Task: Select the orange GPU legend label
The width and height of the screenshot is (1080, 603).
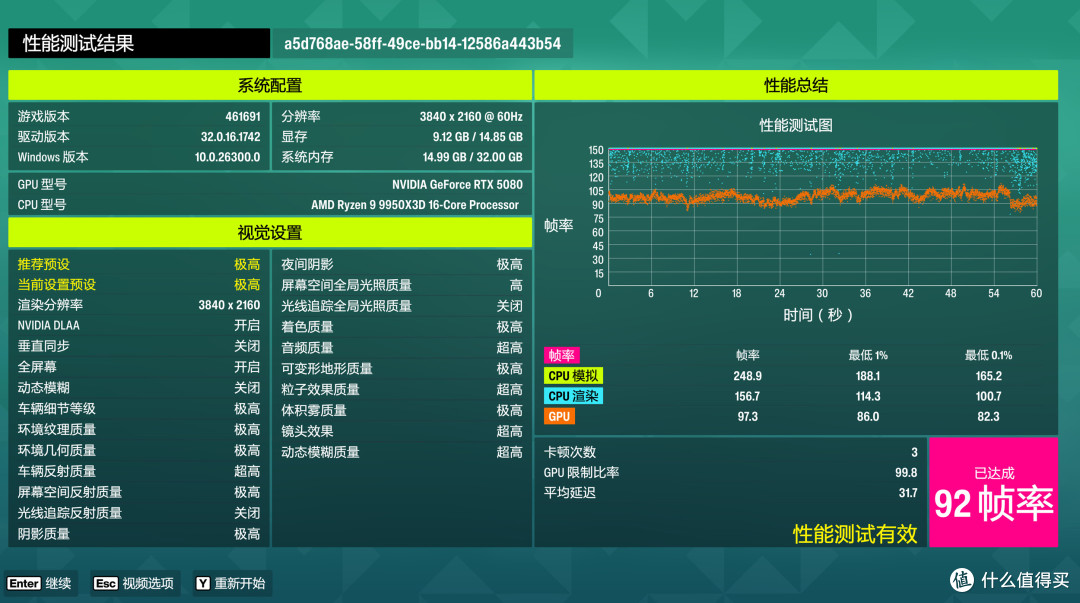Action: tap(559, 416)
